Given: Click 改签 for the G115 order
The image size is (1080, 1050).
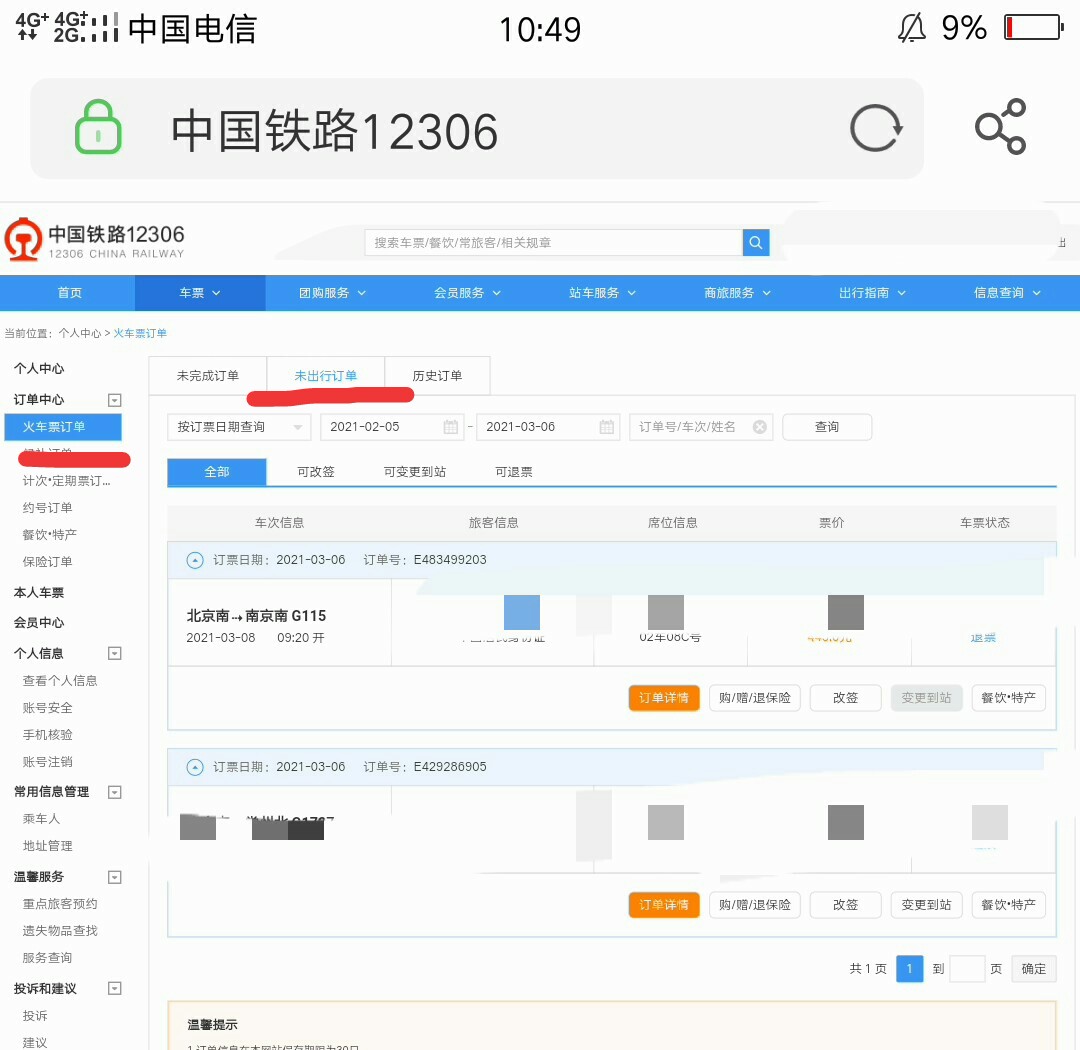Looking at the screenshot, I should pyautogui.click(x=845, y=698).
